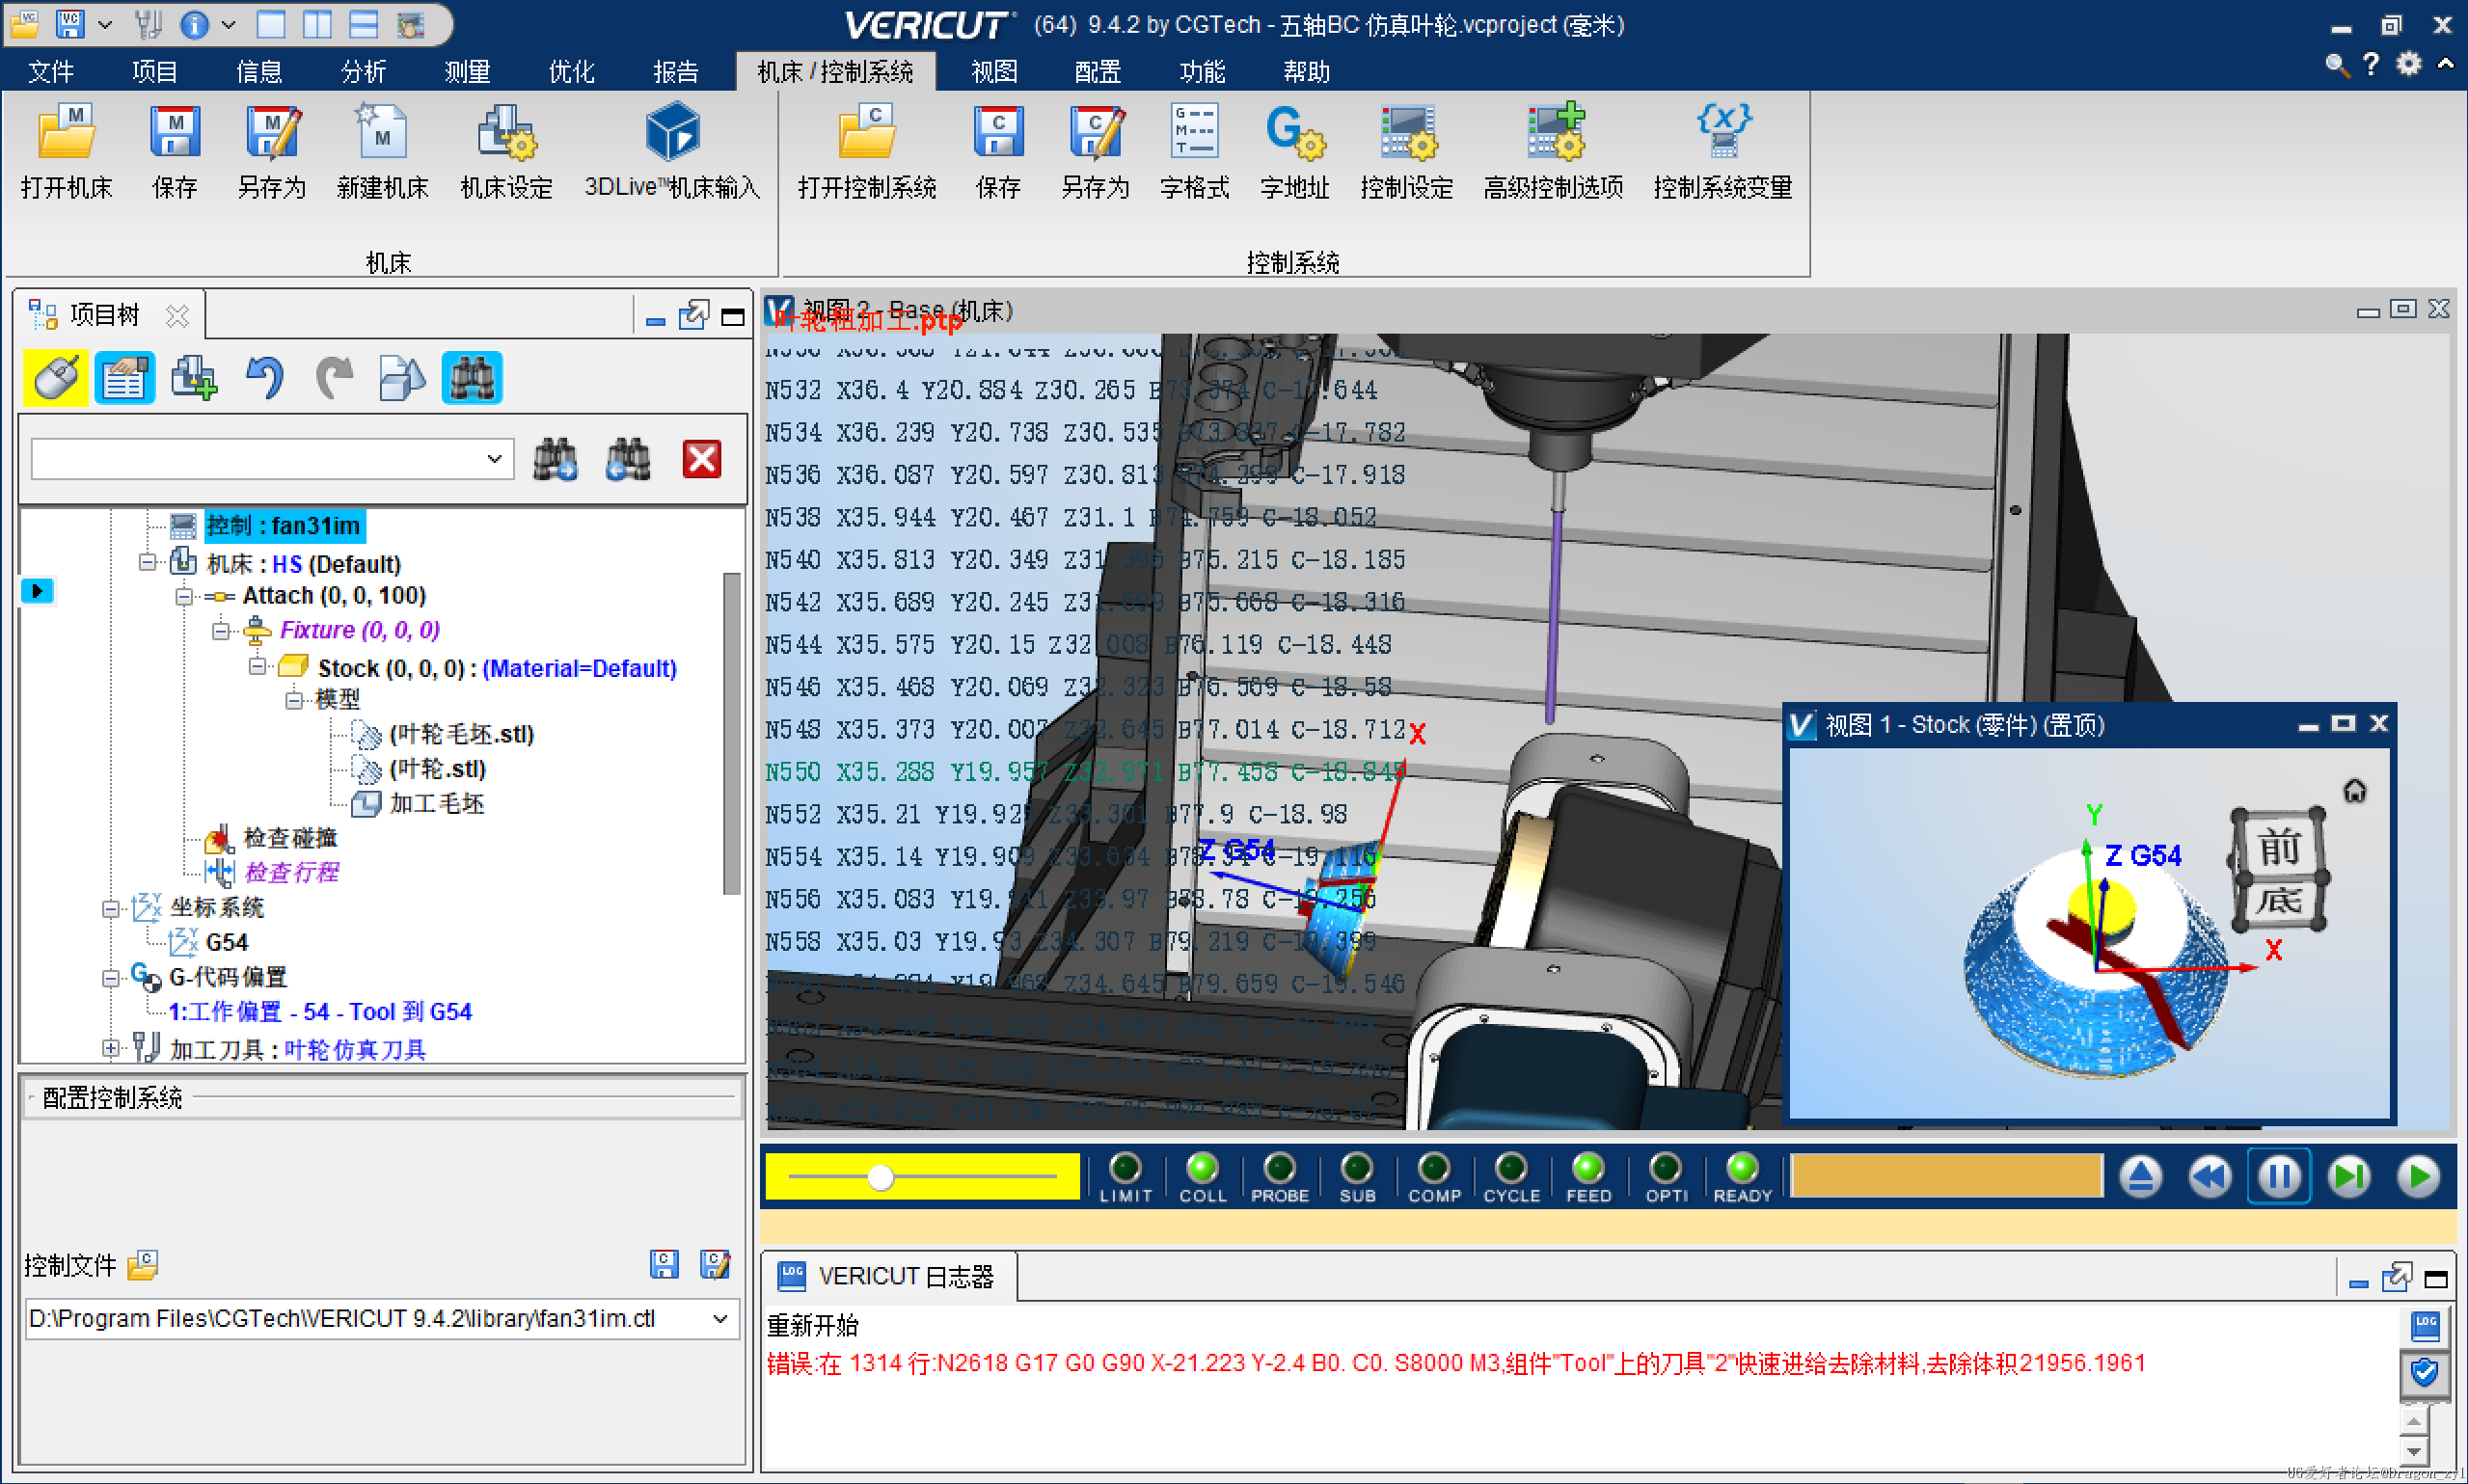Close search bar with red X
Image resolution: width=2468 pixels, height=1484 pixels.
702,460
